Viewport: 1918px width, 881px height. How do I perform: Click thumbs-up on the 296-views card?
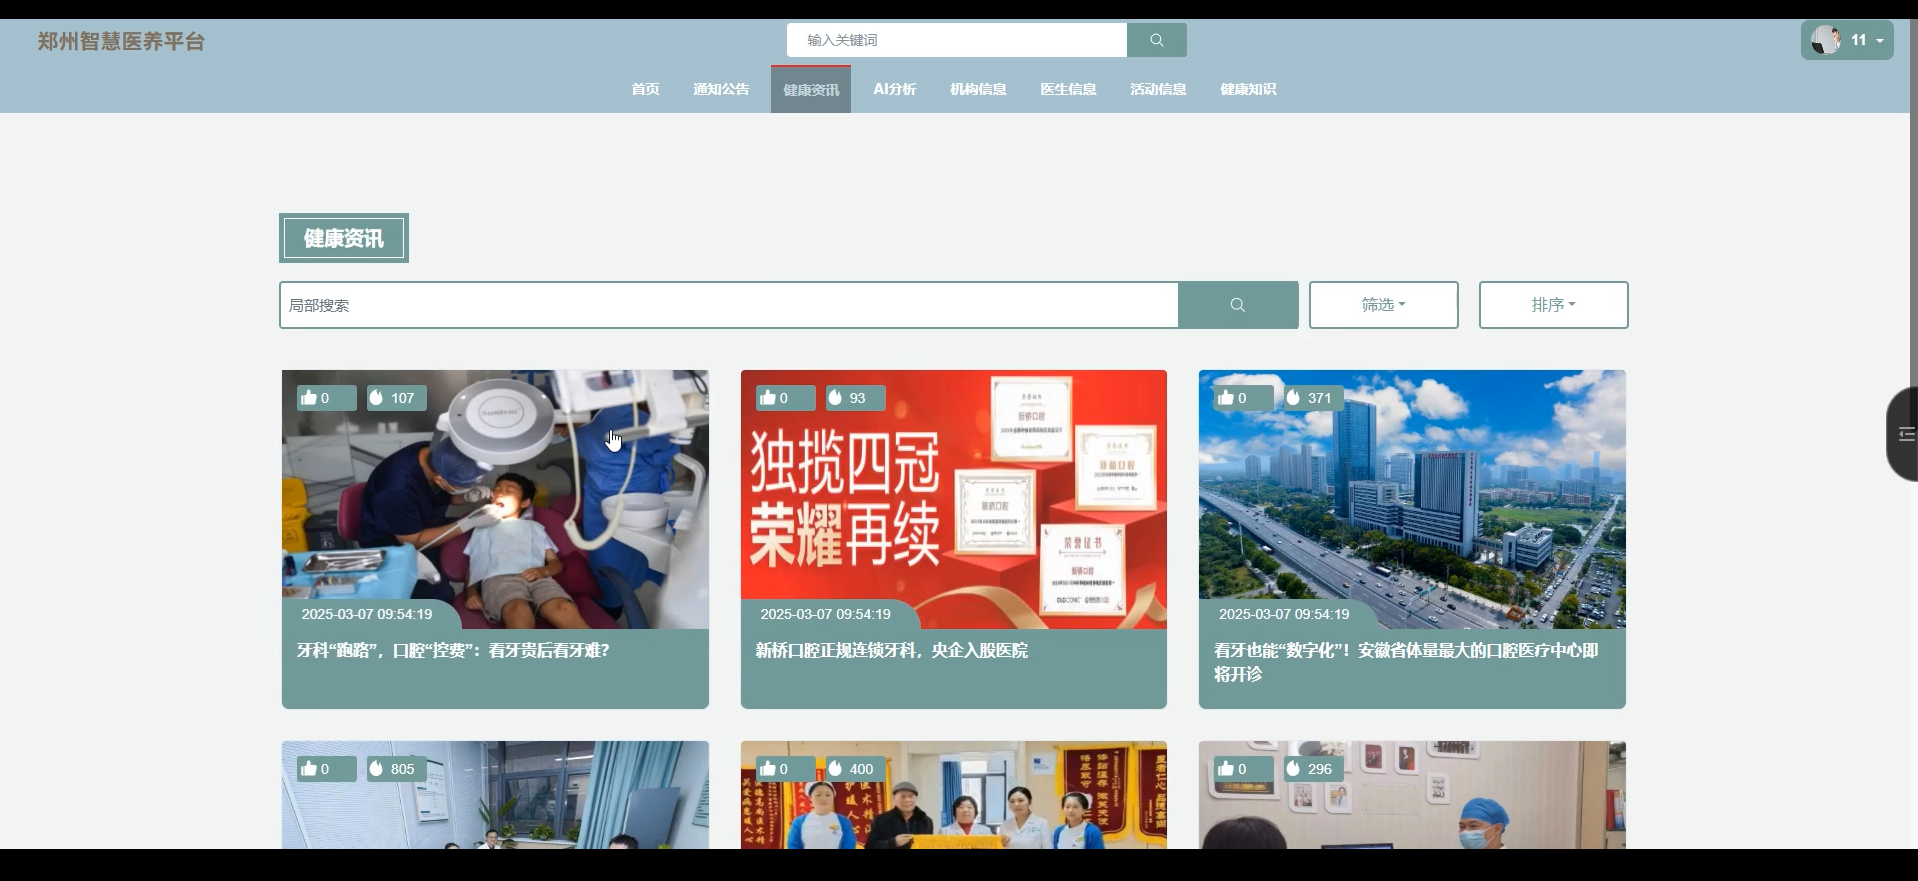[x=1226, y=768]
